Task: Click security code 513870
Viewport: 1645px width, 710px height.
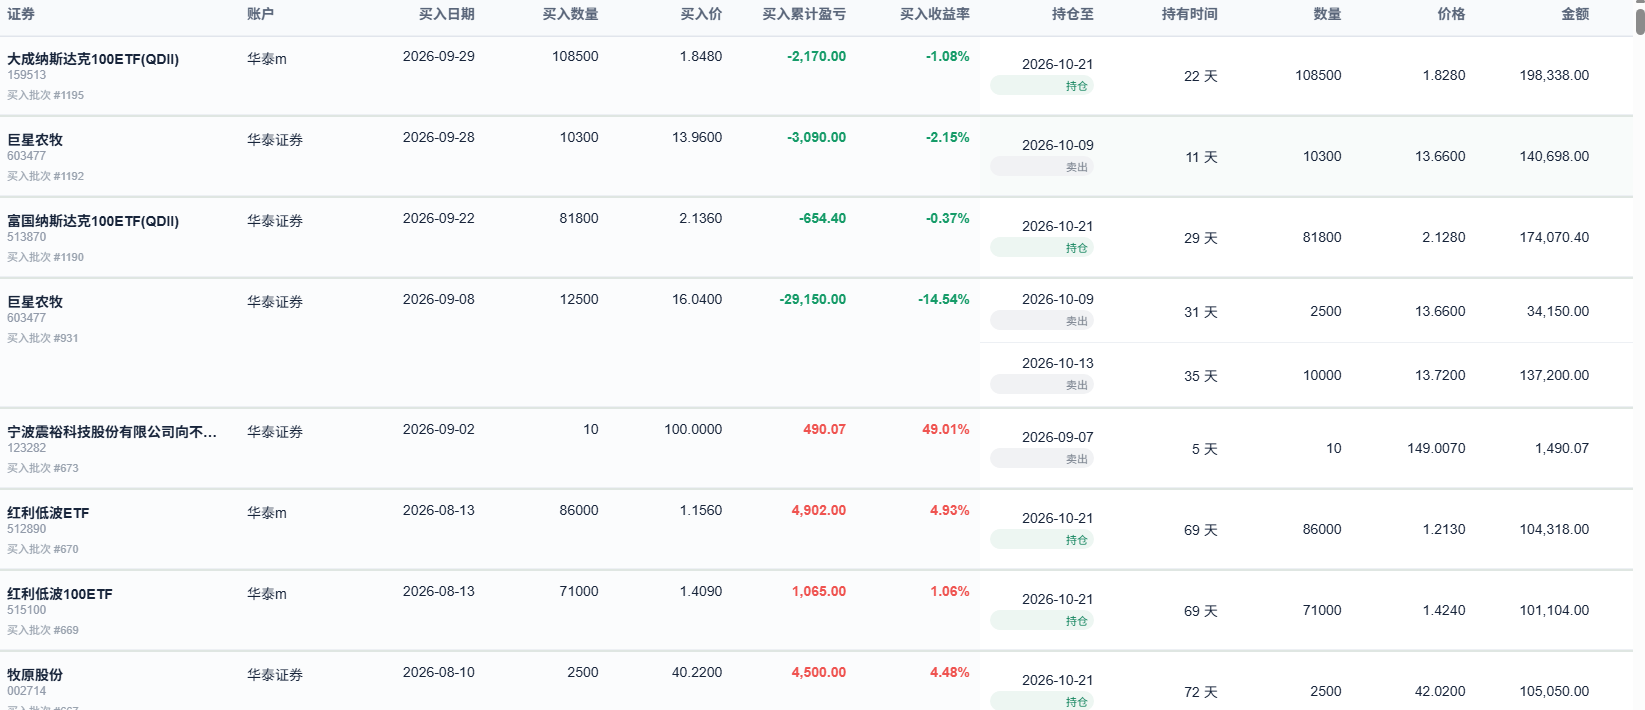Action: 27,237
